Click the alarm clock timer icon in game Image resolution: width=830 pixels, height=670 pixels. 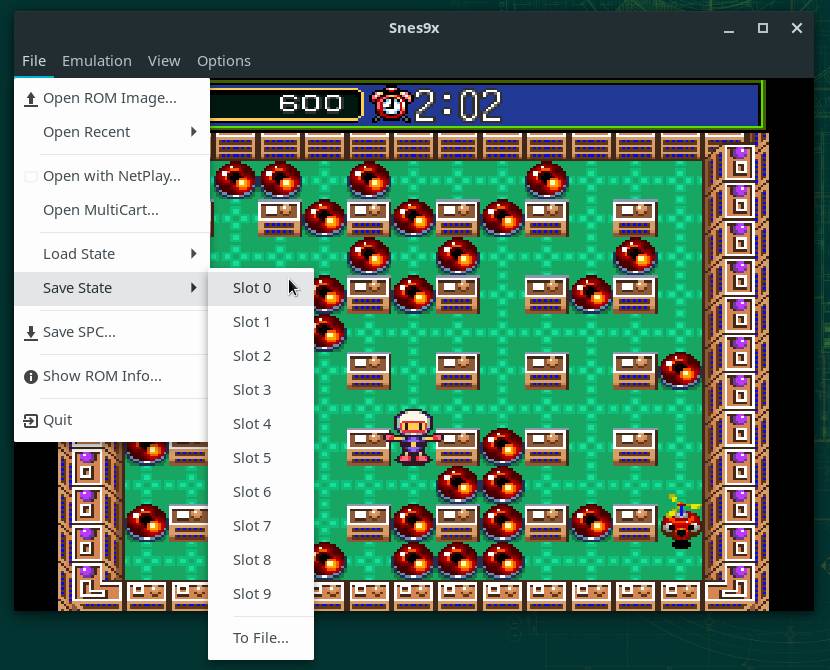391,104
